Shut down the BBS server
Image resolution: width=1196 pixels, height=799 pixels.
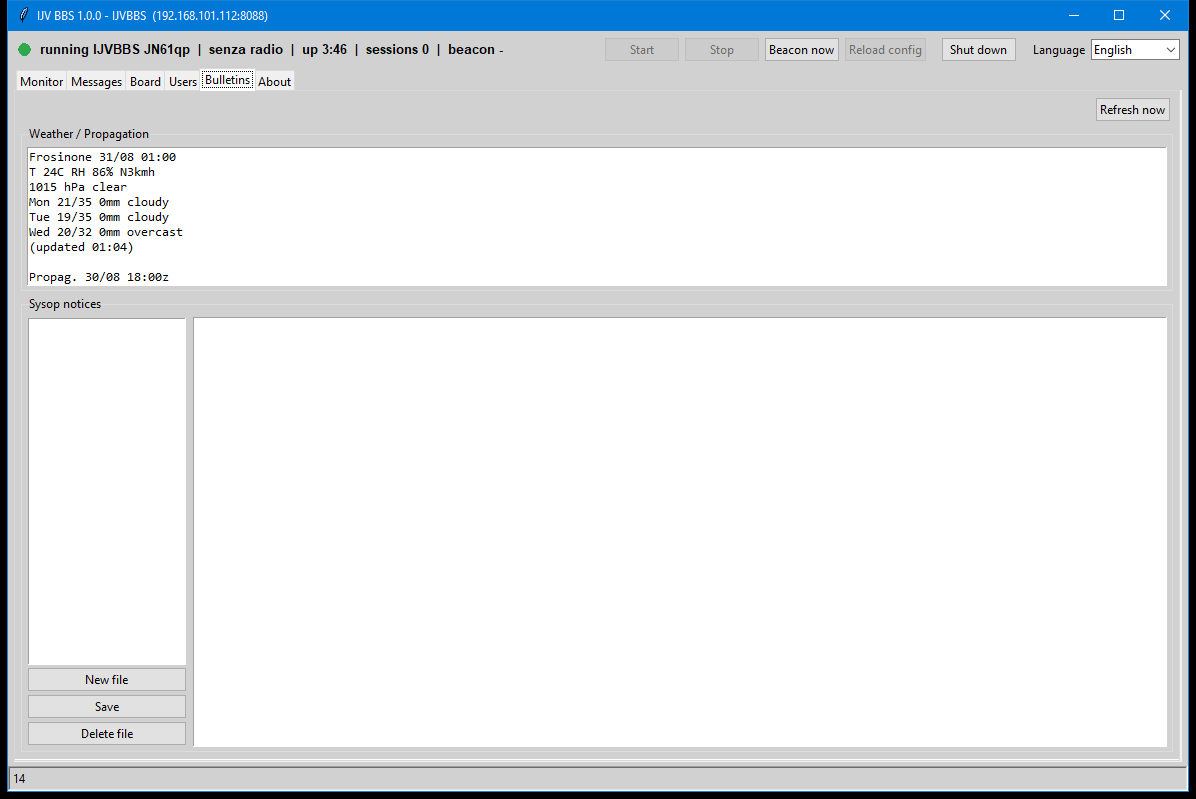(x=979, y=50)
